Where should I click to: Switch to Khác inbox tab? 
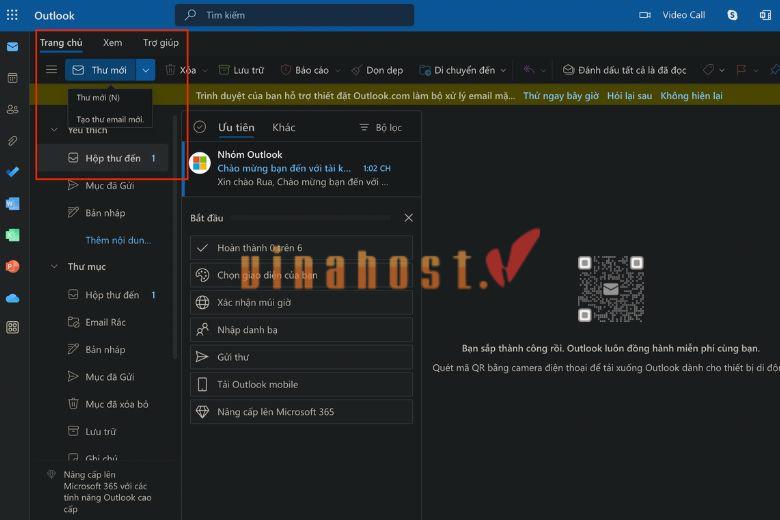tap(284, 127)
